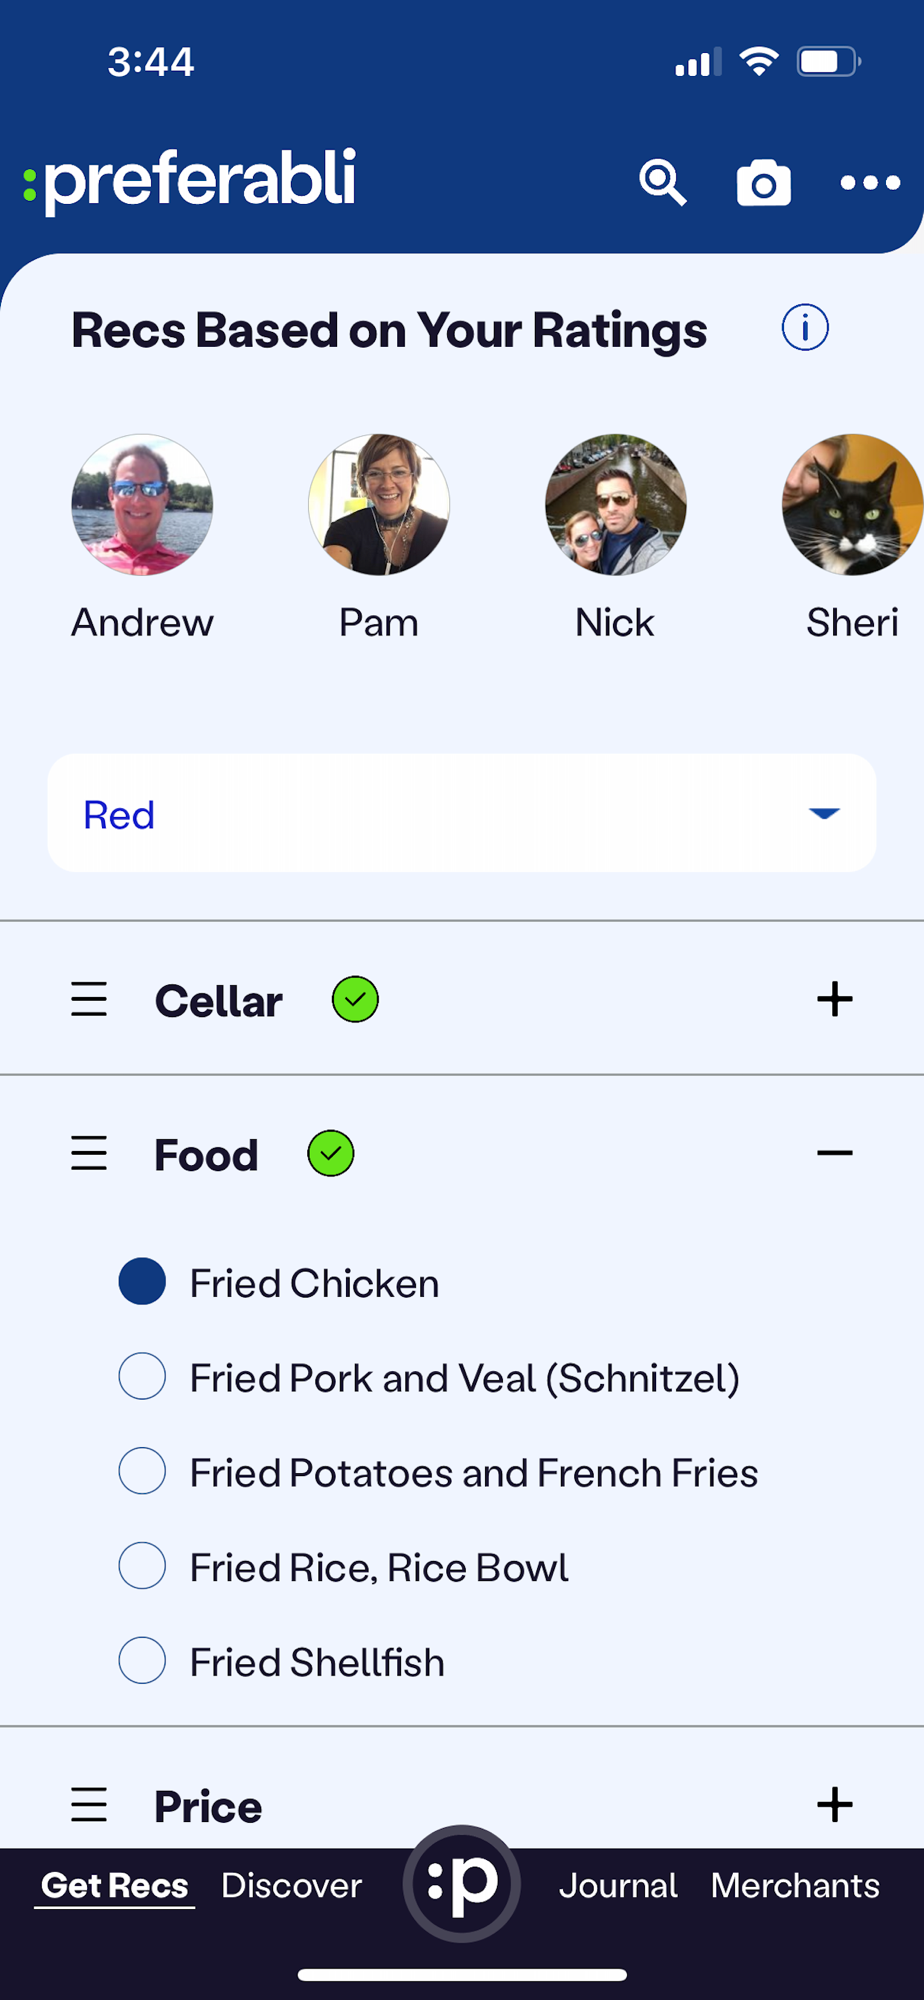Switch to the Discover tab

tap(291, 1885)
